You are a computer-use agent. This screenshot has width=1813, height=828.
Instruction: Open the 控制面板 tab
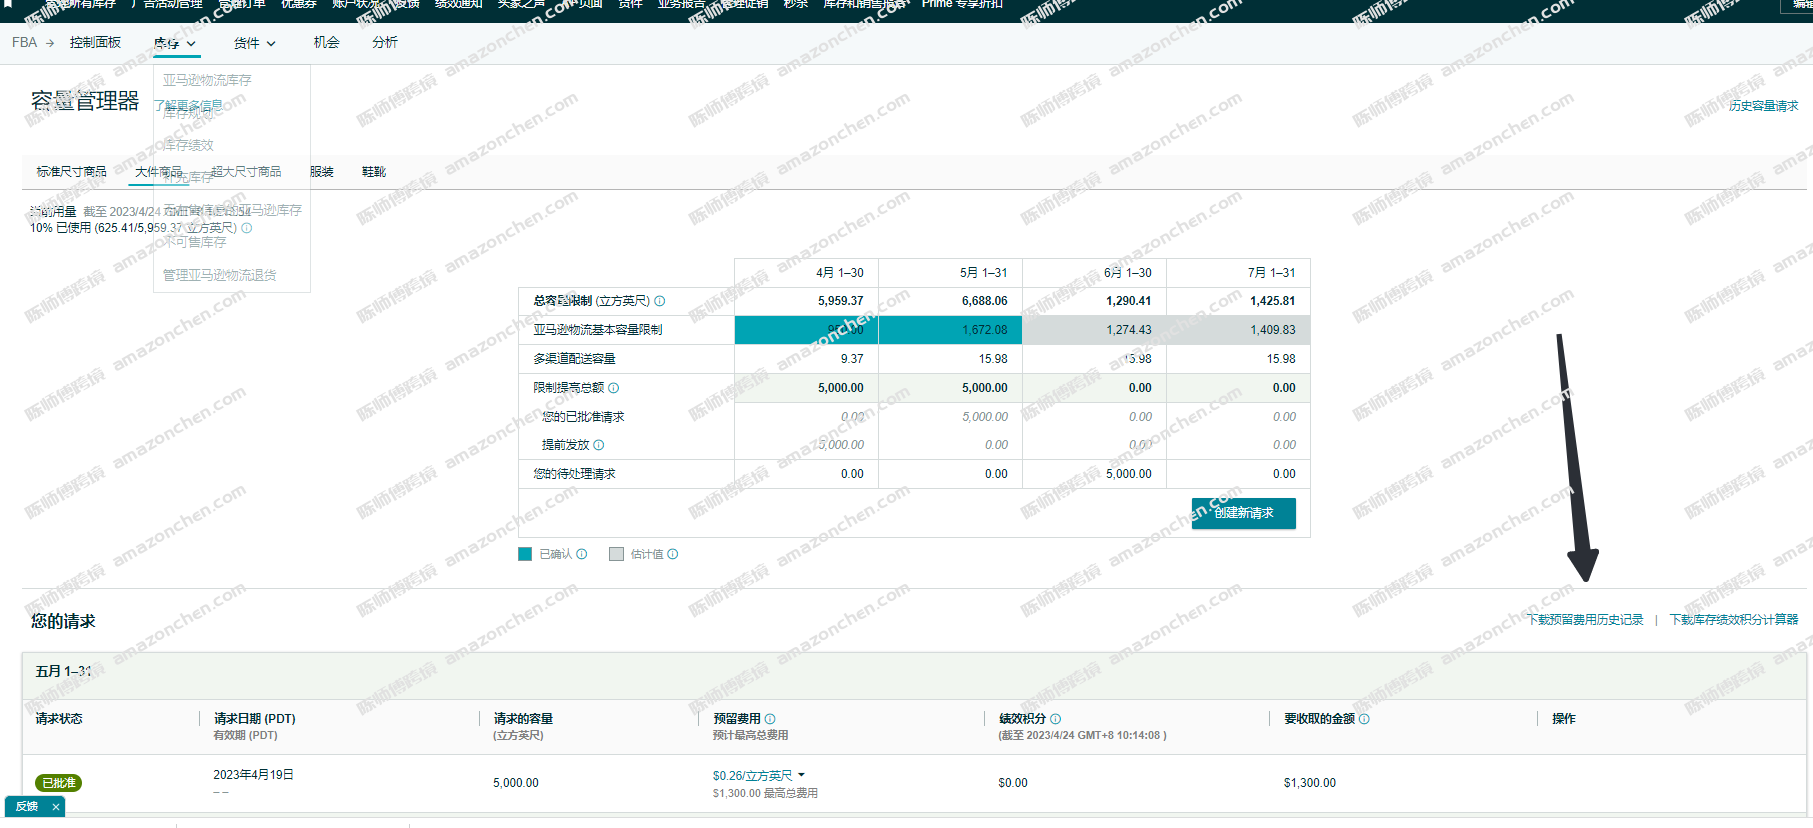pyautogui.click(x=95, y=42)
